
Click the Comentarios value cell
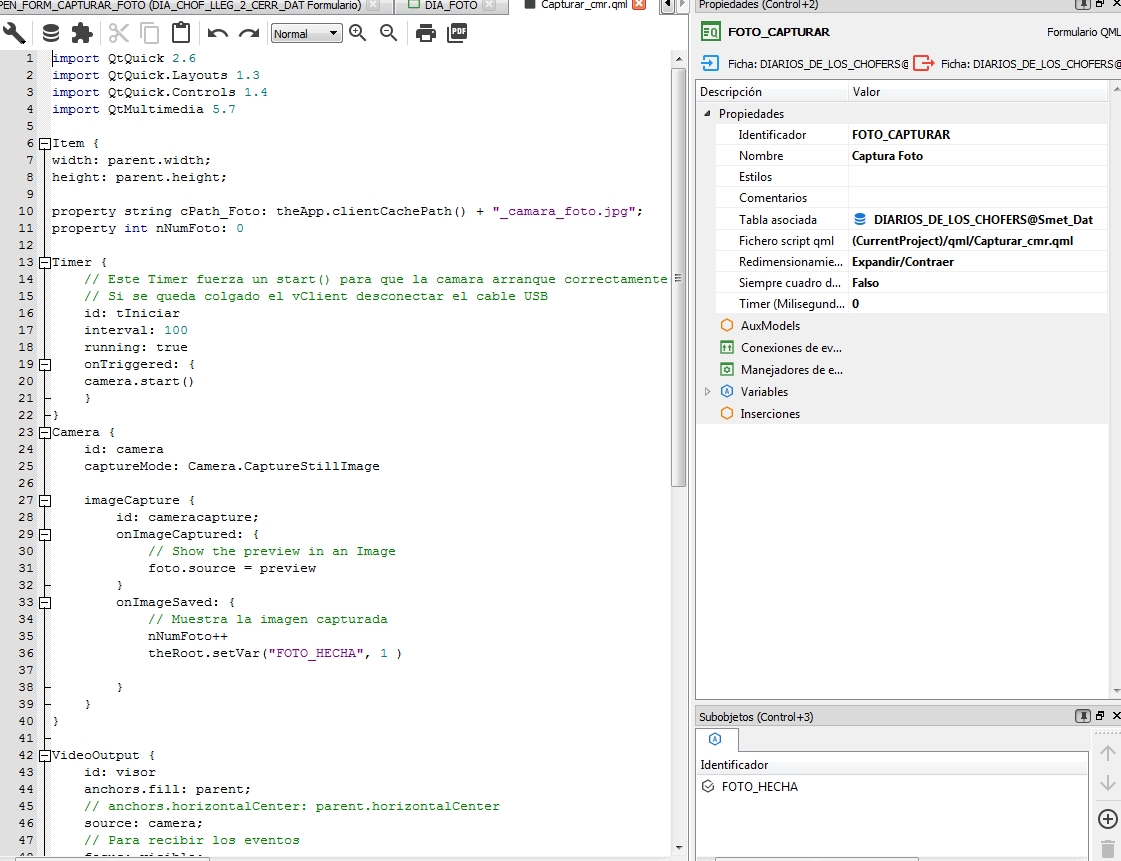(x=977, y=198)
